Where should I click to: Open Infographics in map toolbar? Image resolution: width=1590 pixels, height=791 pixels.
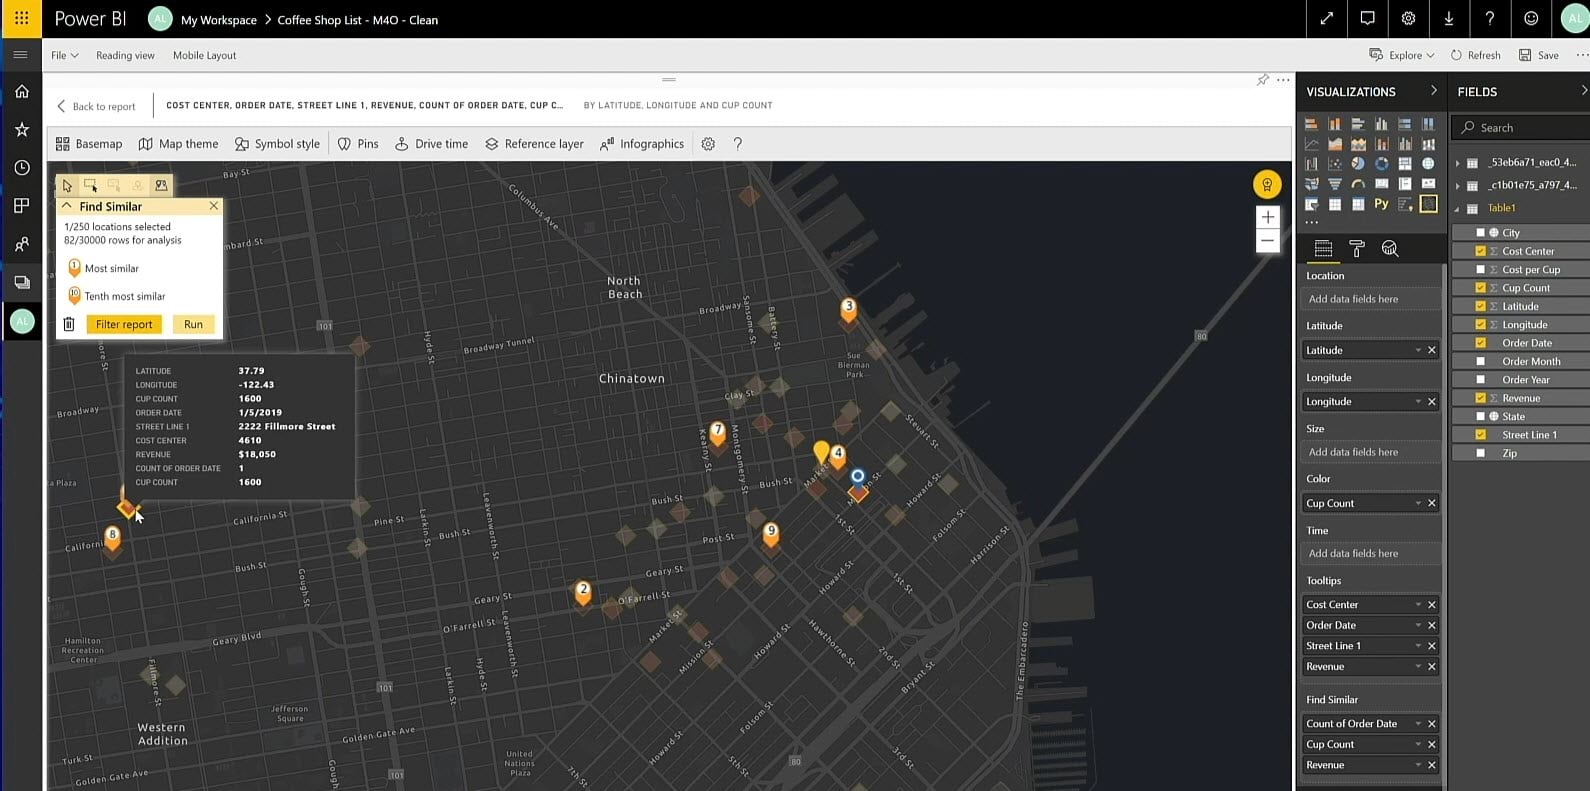click(x=641, y=144)
